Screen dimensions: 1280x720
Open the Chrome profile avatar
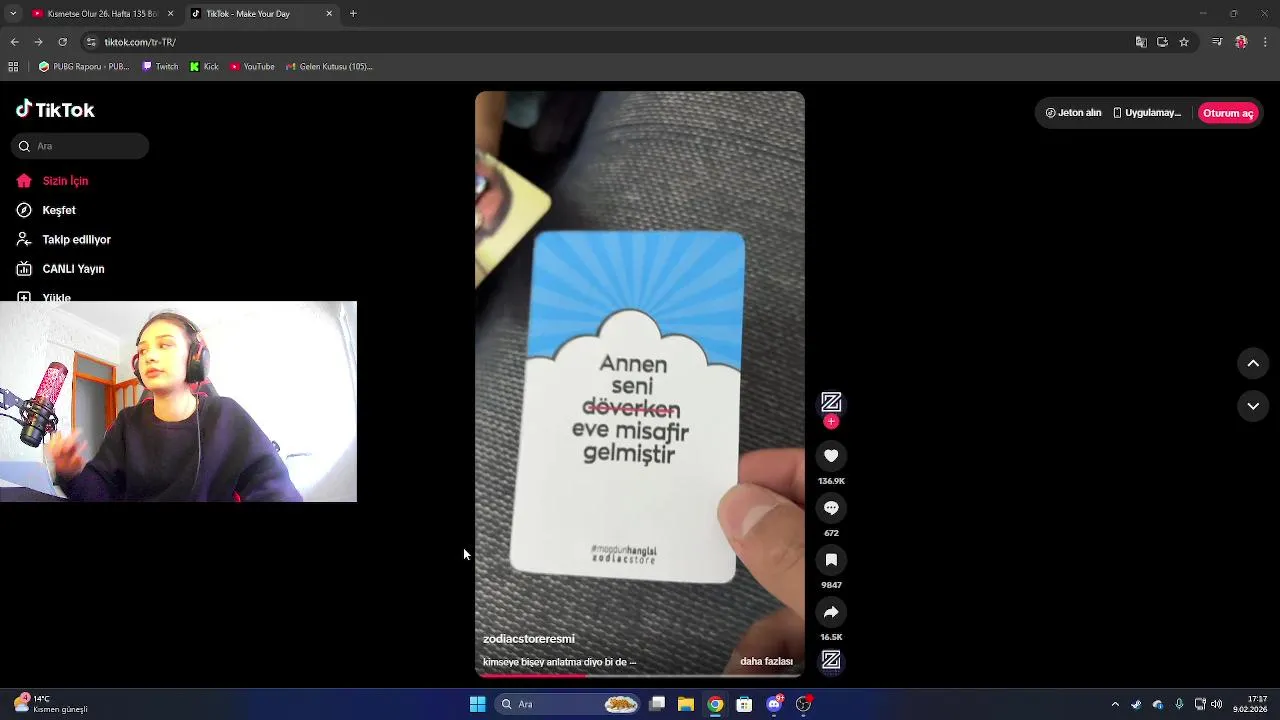pyautogui.click(x=1241, y=42)
